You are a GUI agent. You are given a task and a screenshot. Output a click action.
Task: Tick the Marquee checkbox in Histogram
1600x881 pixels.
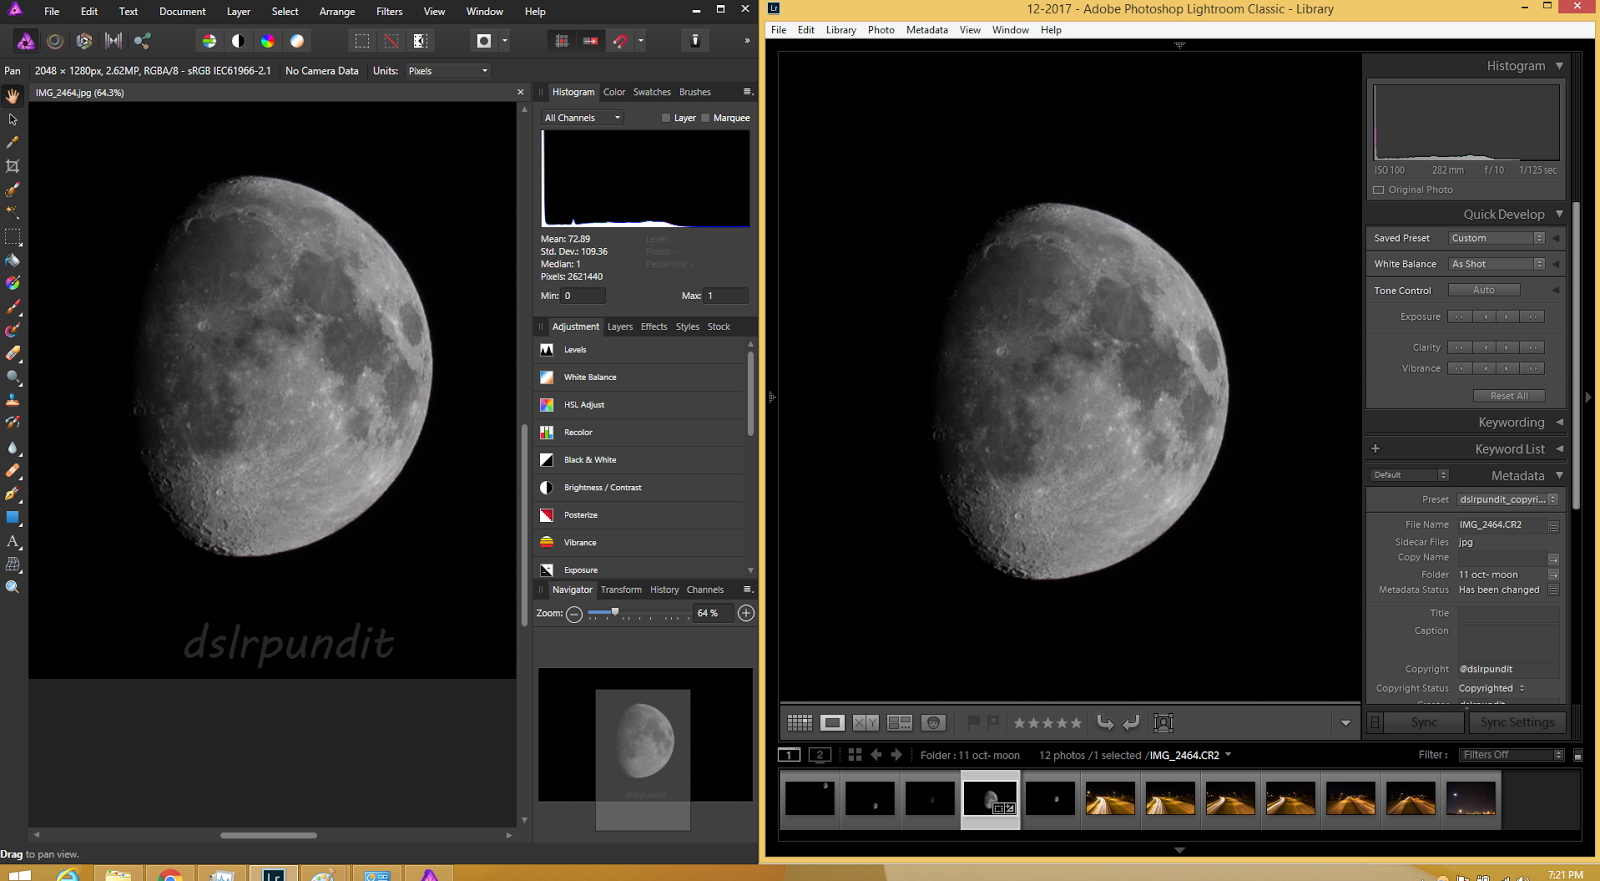click(706, 118)
